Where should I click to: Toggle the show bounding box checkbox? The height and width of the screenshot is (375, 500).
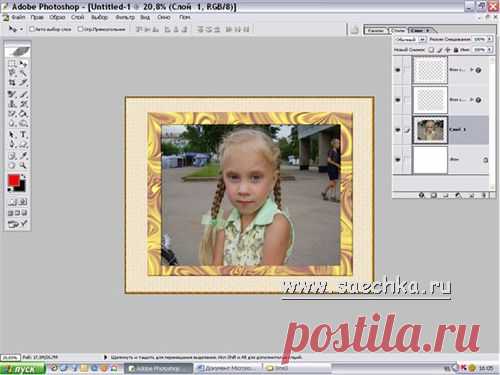[80, 29]
